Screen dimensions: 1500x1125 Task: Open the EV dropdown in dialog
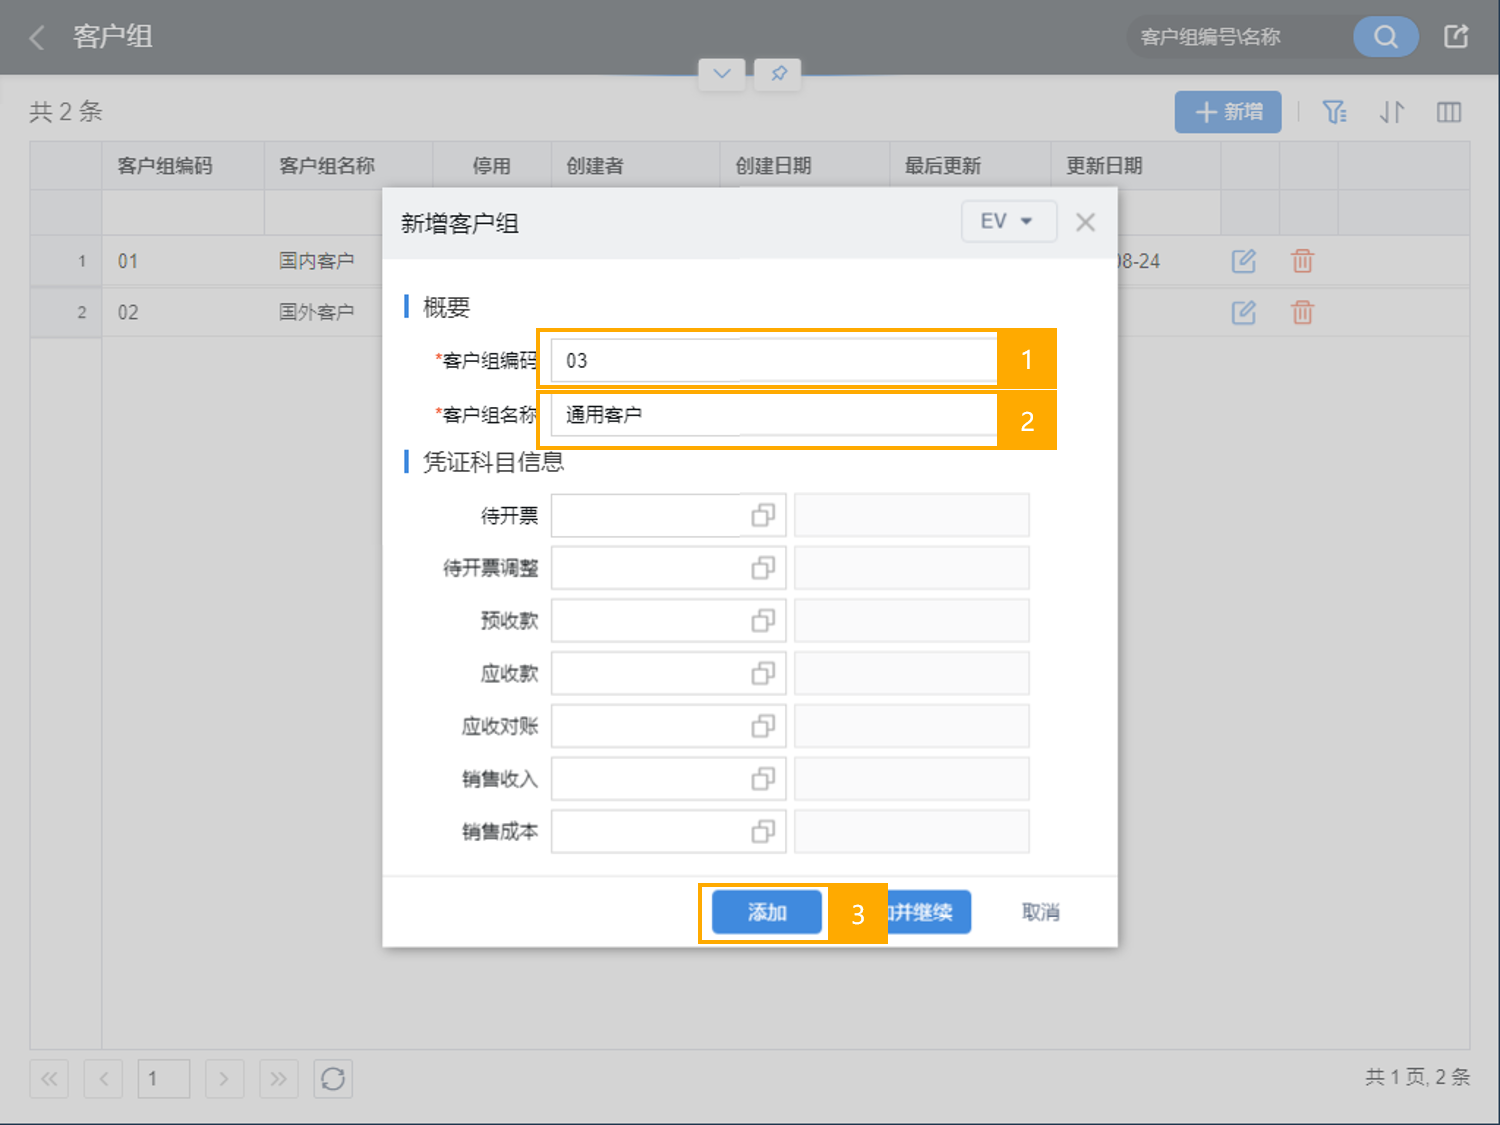click(x=1008, y=221)
